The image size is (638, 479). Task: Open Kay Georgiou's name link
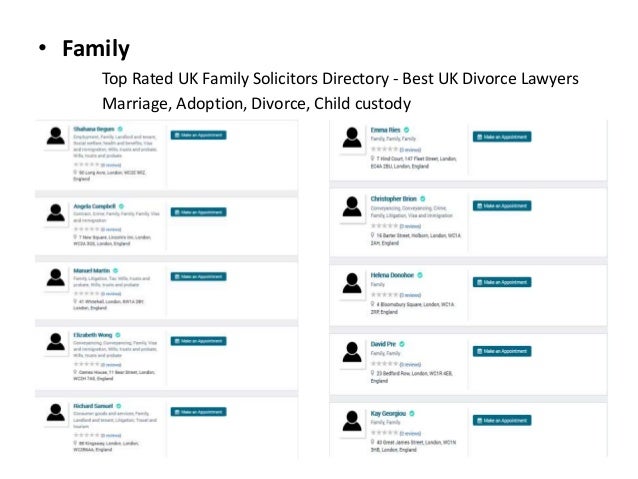pyautogui.click(x=388, y=413)
